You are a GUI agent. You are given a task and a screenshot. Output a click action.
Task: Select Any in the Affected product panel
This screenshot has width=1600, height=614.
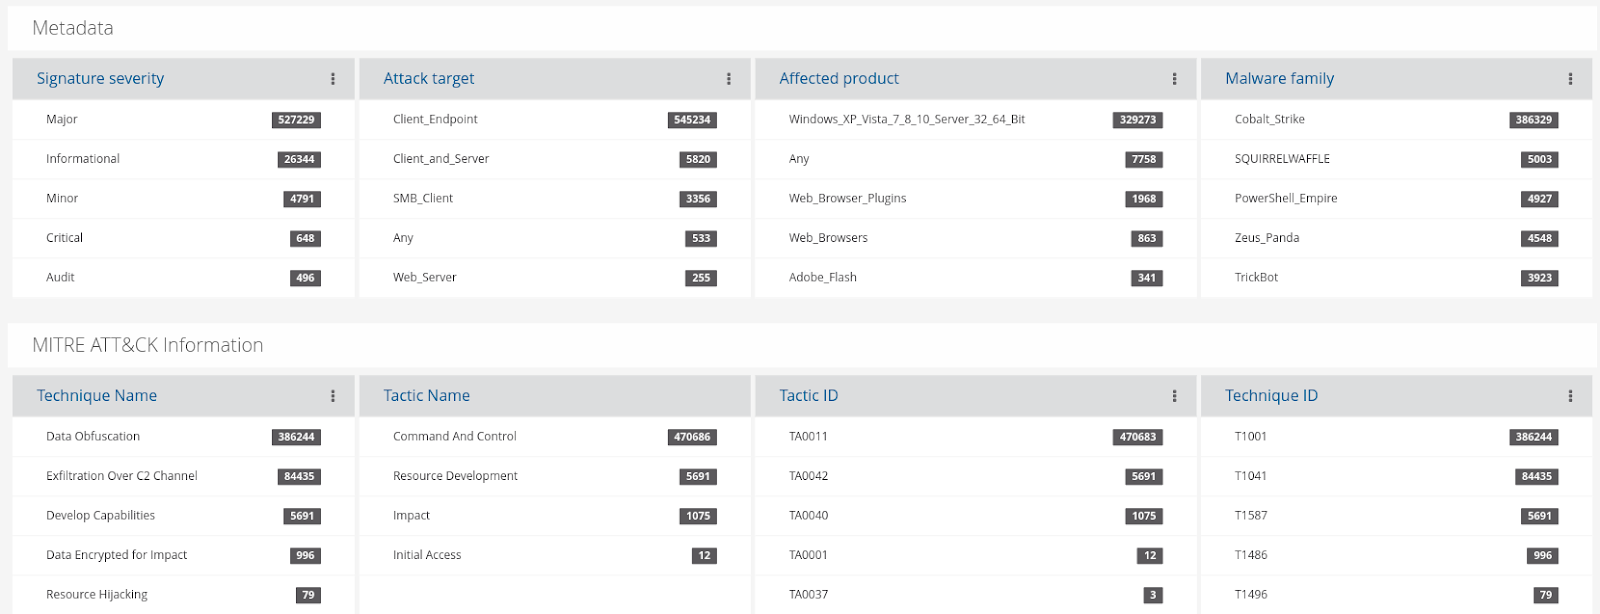(x=976, y=159)
